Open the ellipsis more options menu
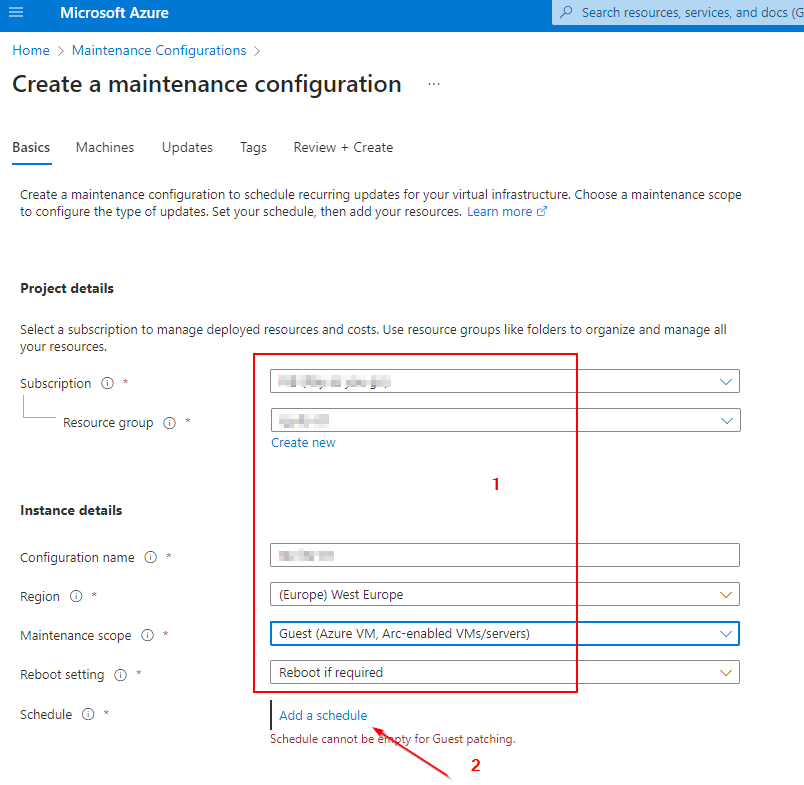Image resolution: width=804 pixels, height=785 pixels. pos(434,84)
